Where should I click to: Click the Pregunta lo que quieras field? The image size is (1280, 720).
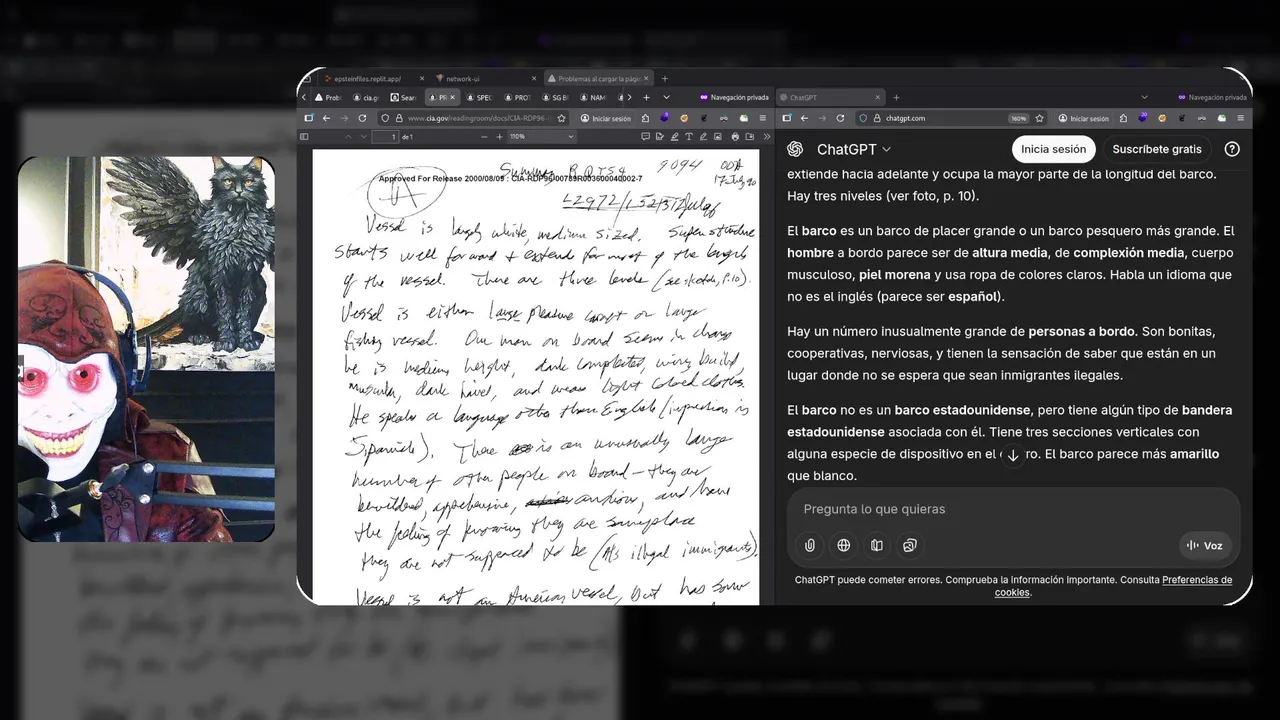point(1013,509)
